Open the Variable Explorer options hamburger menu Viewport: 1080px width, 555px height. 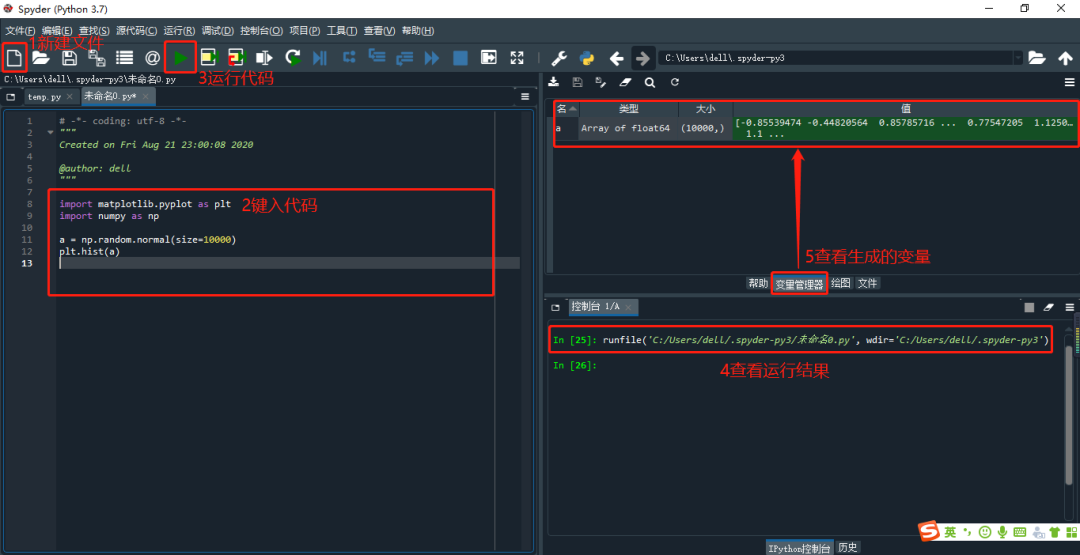click(1069, 82)
